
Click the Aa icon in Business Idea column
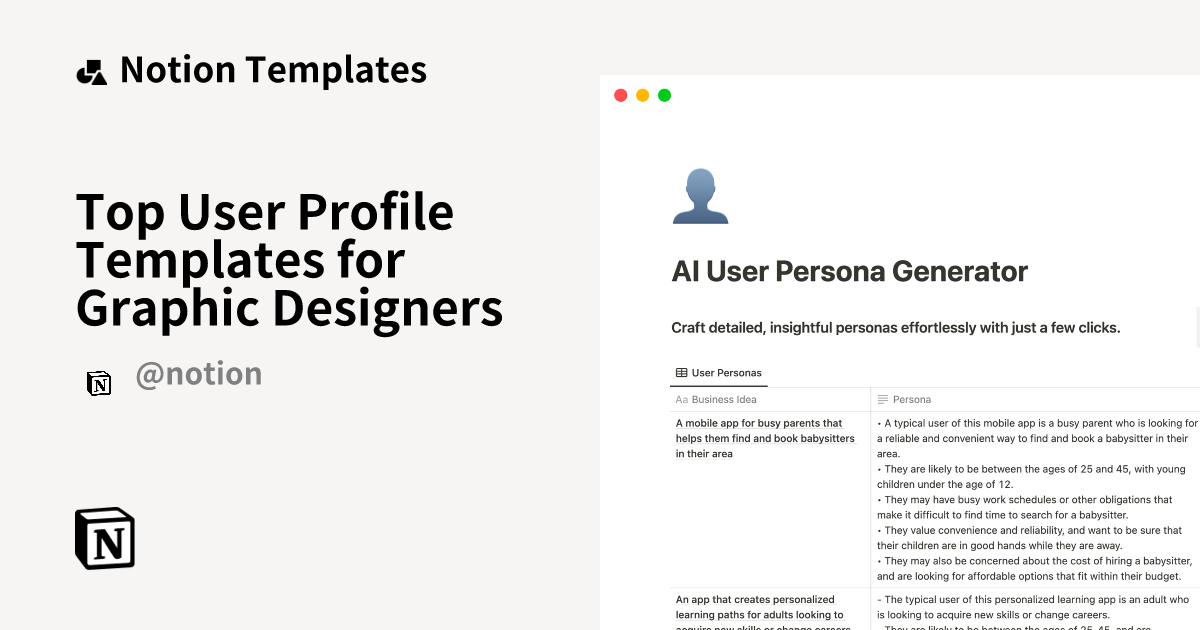[682, 399]
